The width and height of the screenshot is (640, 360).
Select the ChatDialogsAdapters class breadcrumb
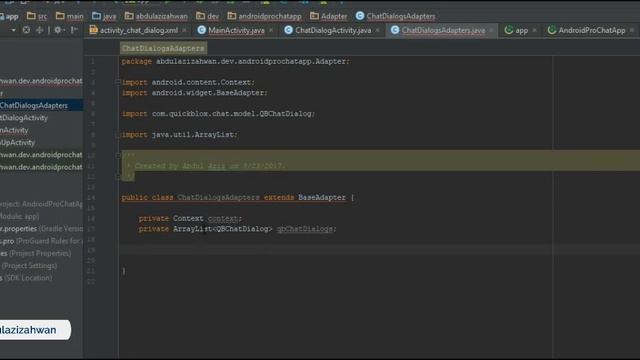[x=396, y=16]
